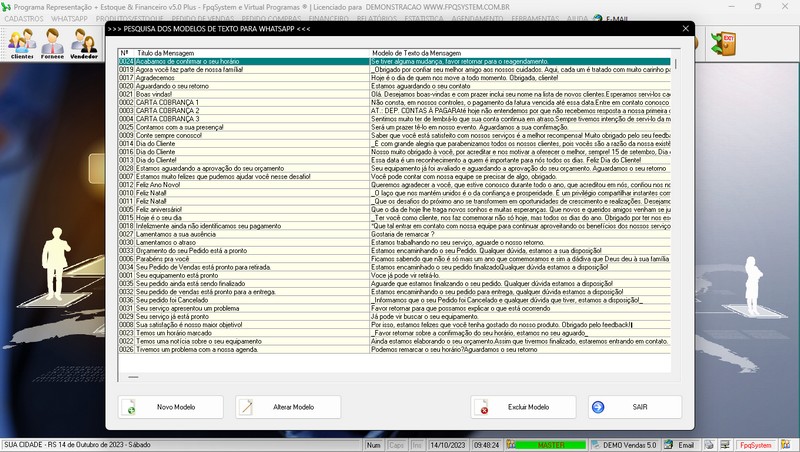The image size is (800, 452).
Task: Select row 'Hoje é o seu dia'
Action: 394,218
